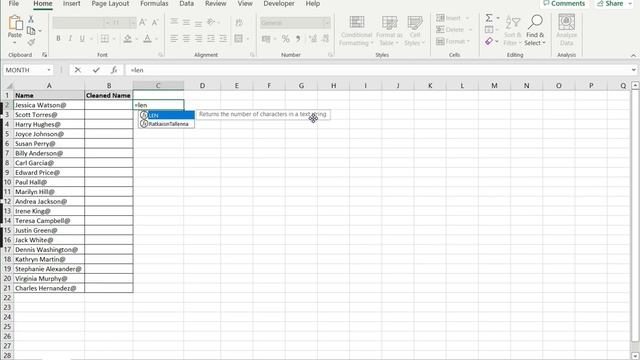640x360 pixels.
Task: Open the Format cells menu
Action: tap(453, 41)
